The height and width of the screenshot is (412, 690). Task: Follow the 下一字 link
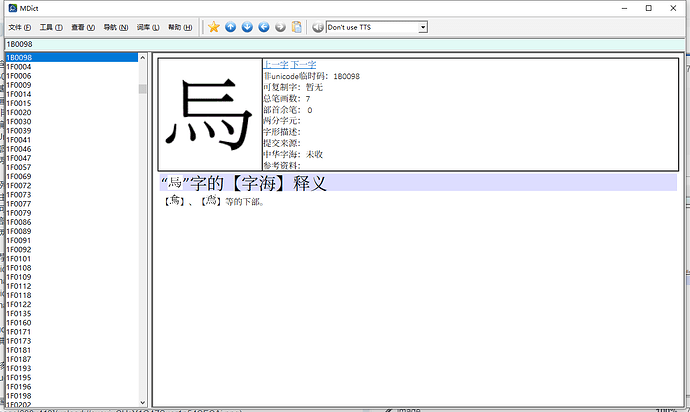pos(303,65)
